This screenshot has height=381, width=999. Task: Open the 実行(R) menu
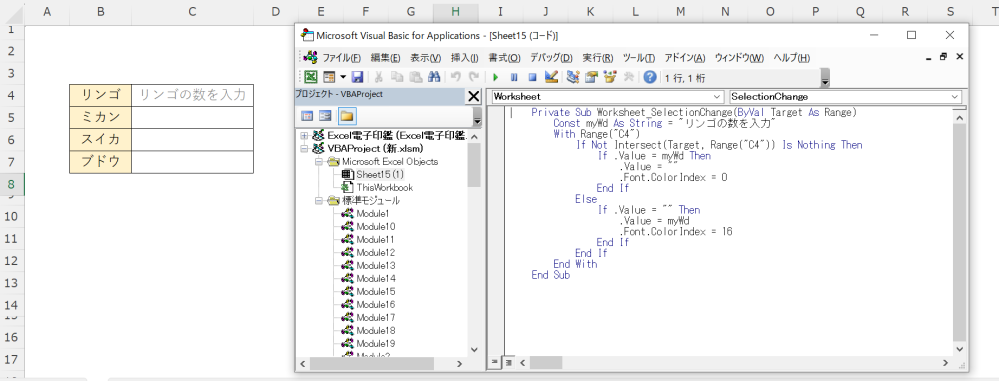[598, 58]
